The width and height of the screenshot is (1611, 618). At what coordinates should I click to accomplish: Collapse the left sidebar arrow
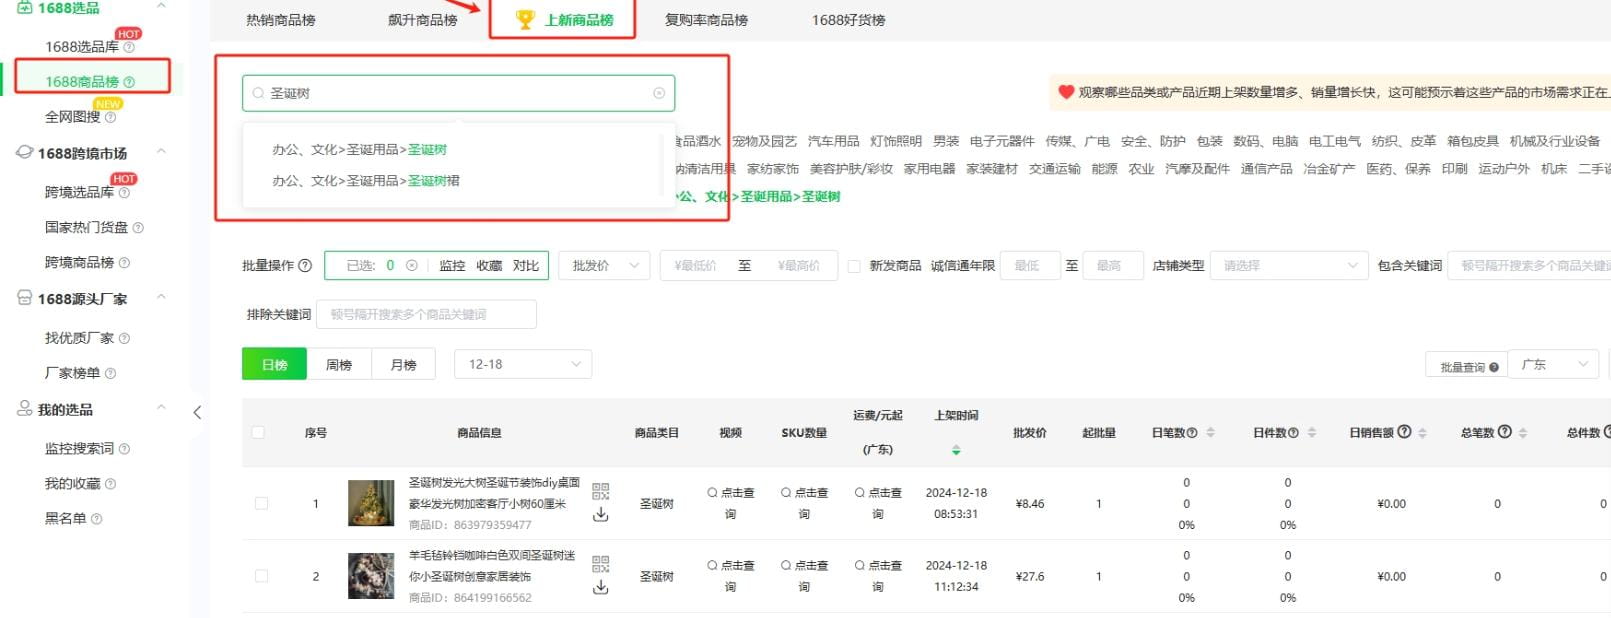pyautogui.click(x=197, y=412)
